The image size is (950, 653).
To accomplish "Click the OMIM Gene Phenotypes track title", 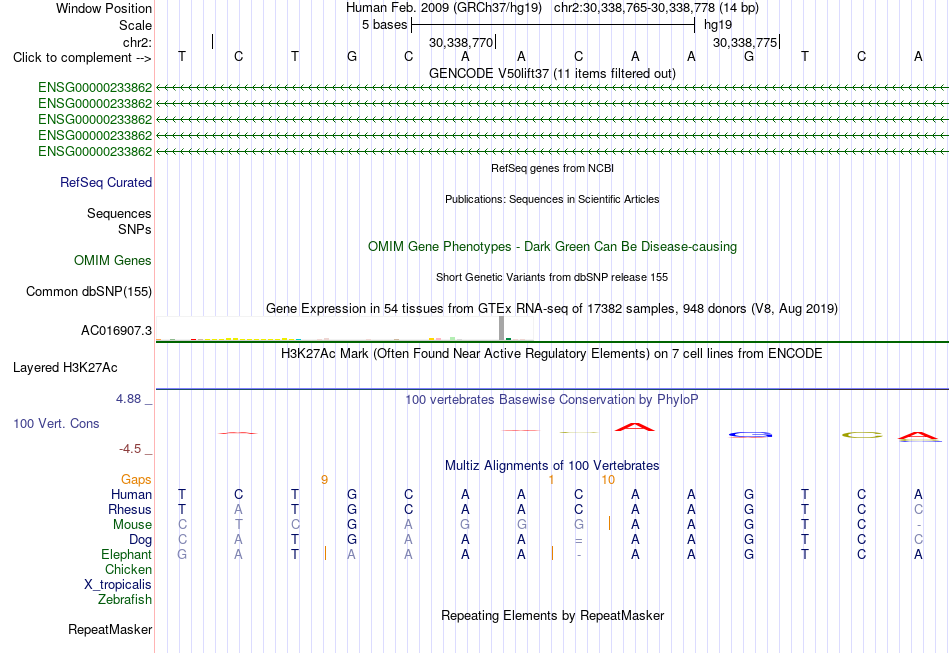I will tap(552, 247).
